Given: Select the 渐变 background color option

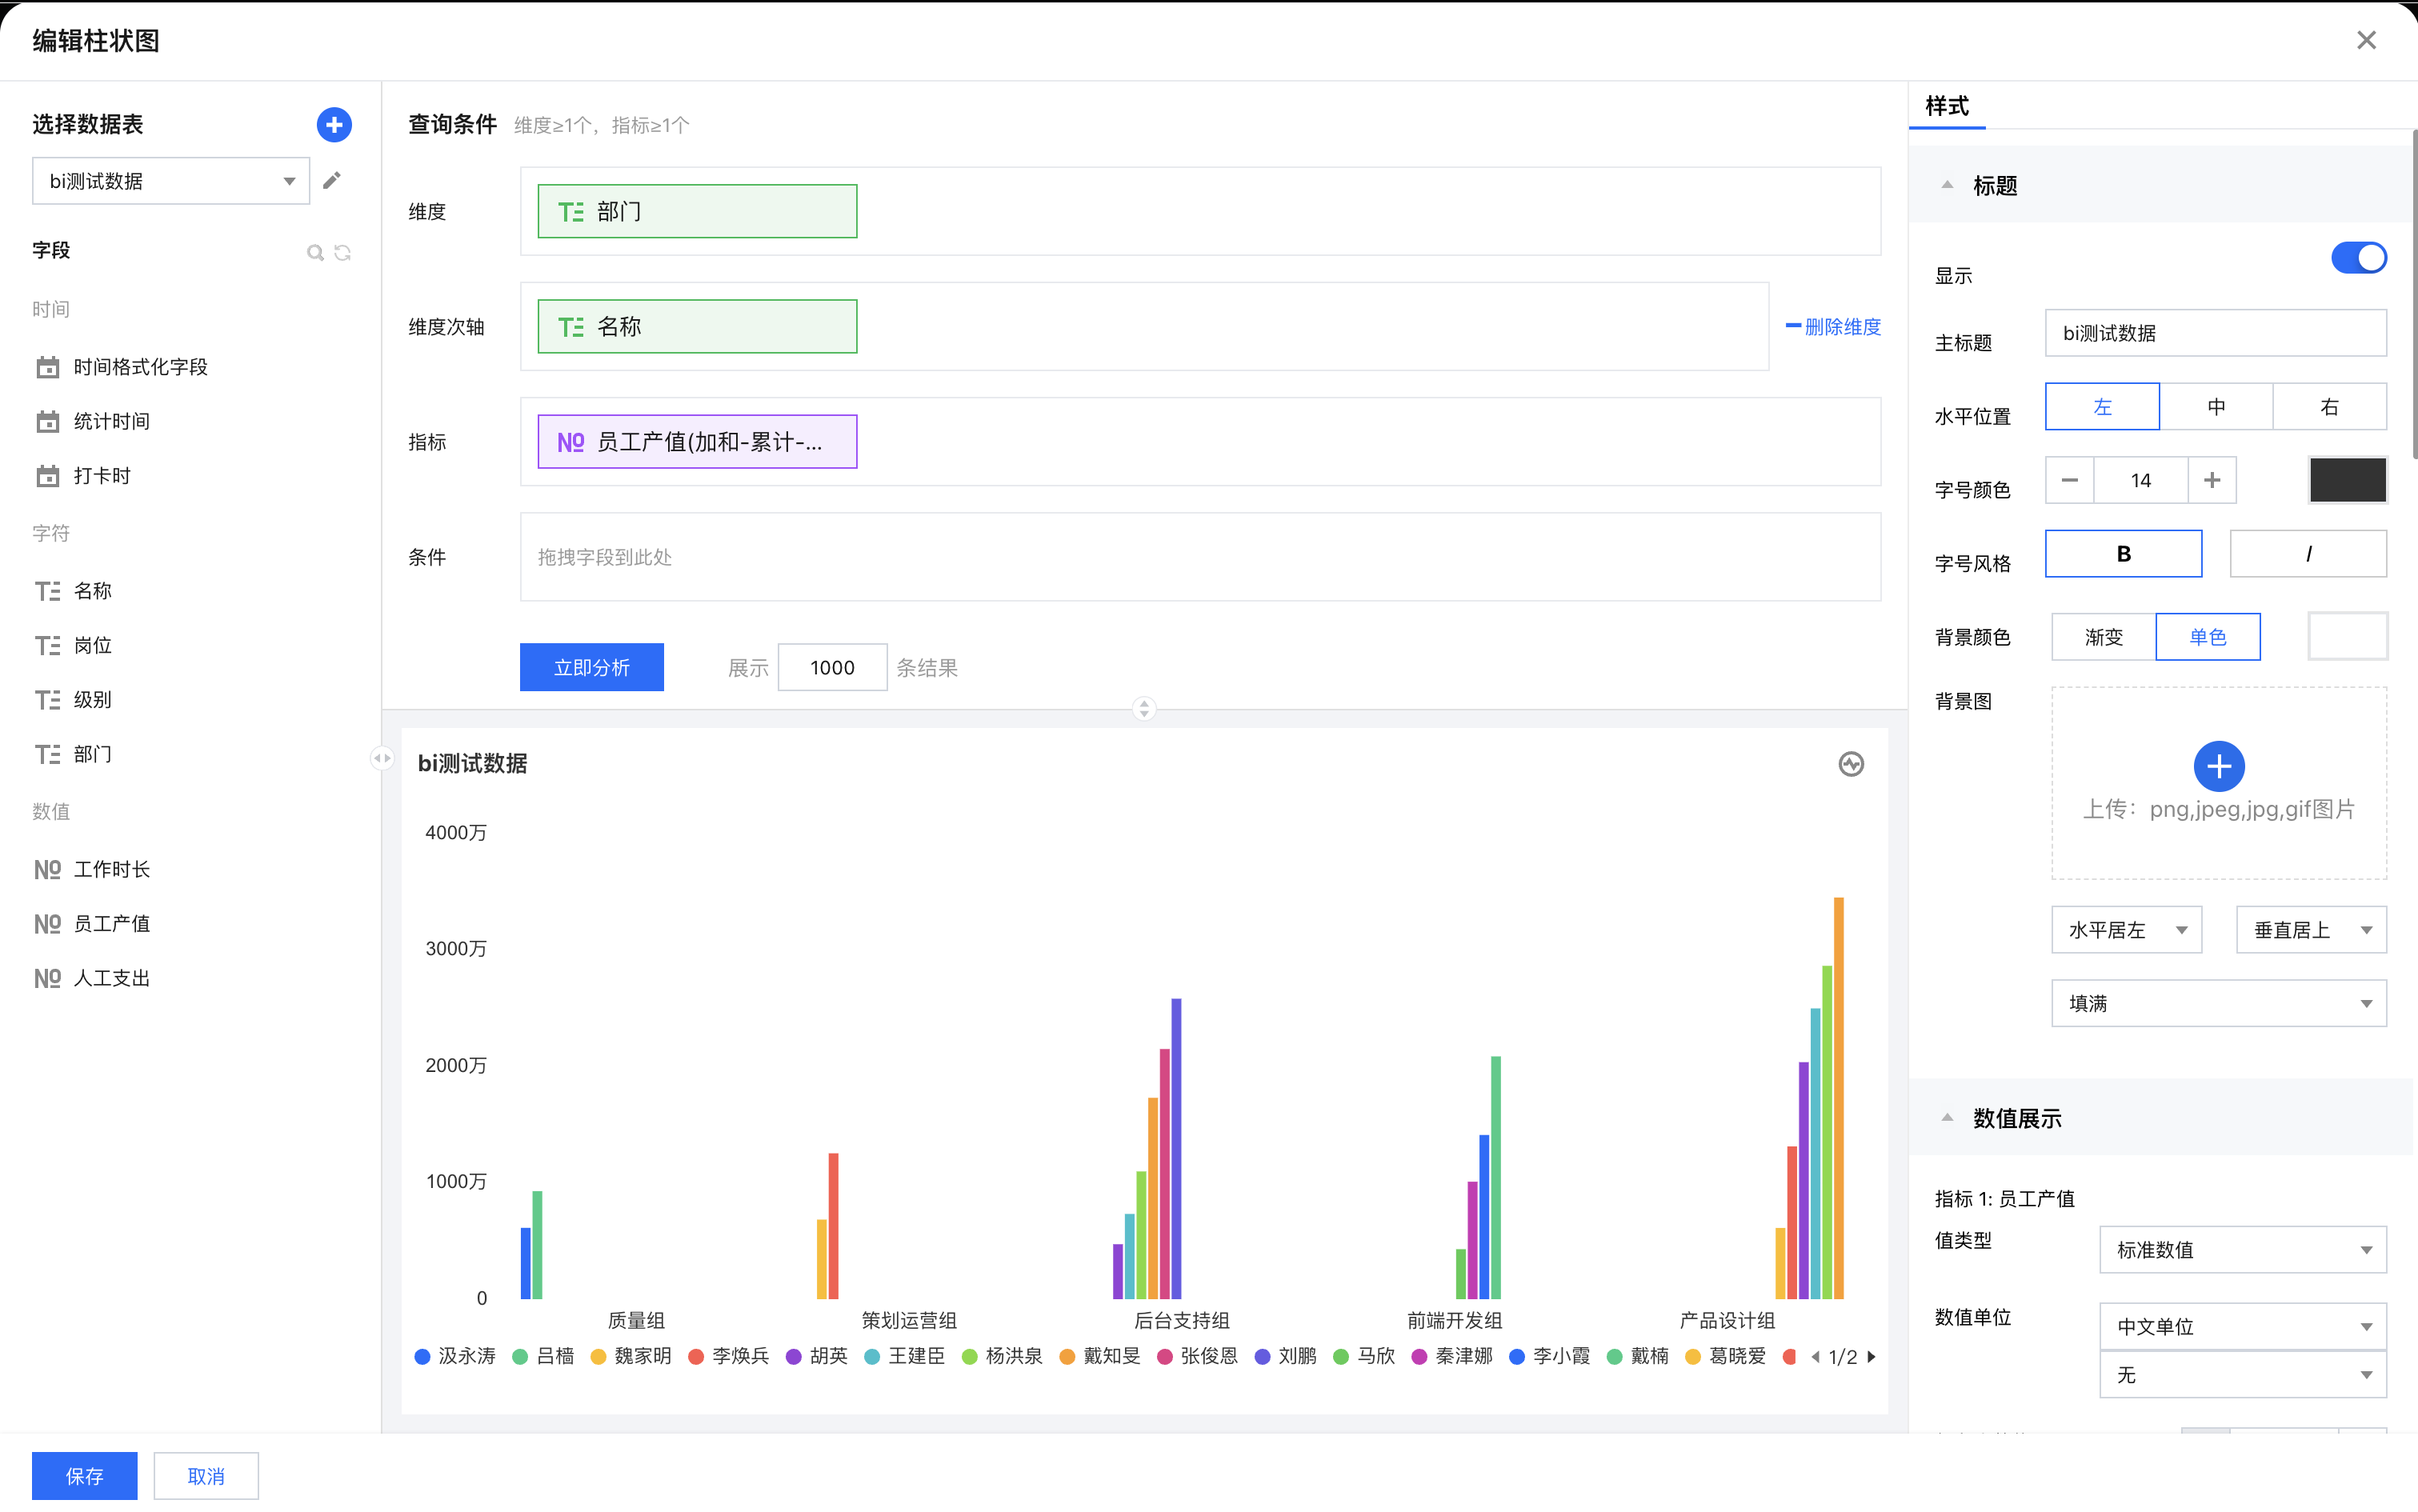Looking at the screenshot, I should click(x=2103, y=637).
